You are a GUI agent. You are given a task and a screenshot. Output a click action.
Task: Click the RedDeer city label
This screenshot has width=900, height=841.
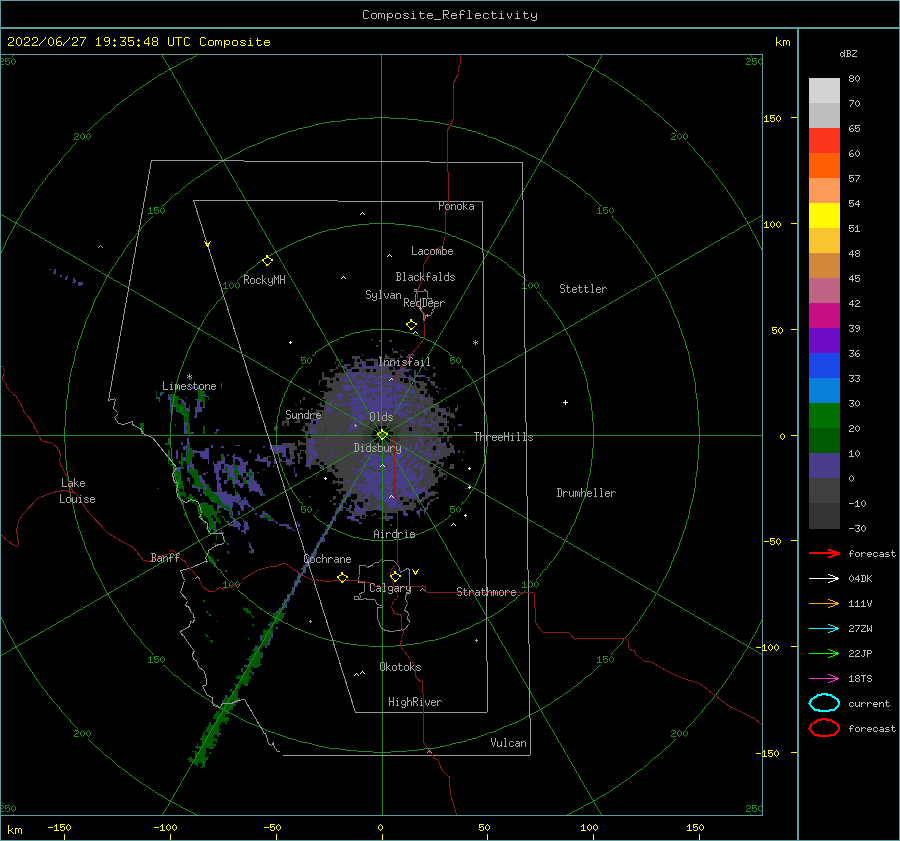pyautogui.click(x=424, y=303)
